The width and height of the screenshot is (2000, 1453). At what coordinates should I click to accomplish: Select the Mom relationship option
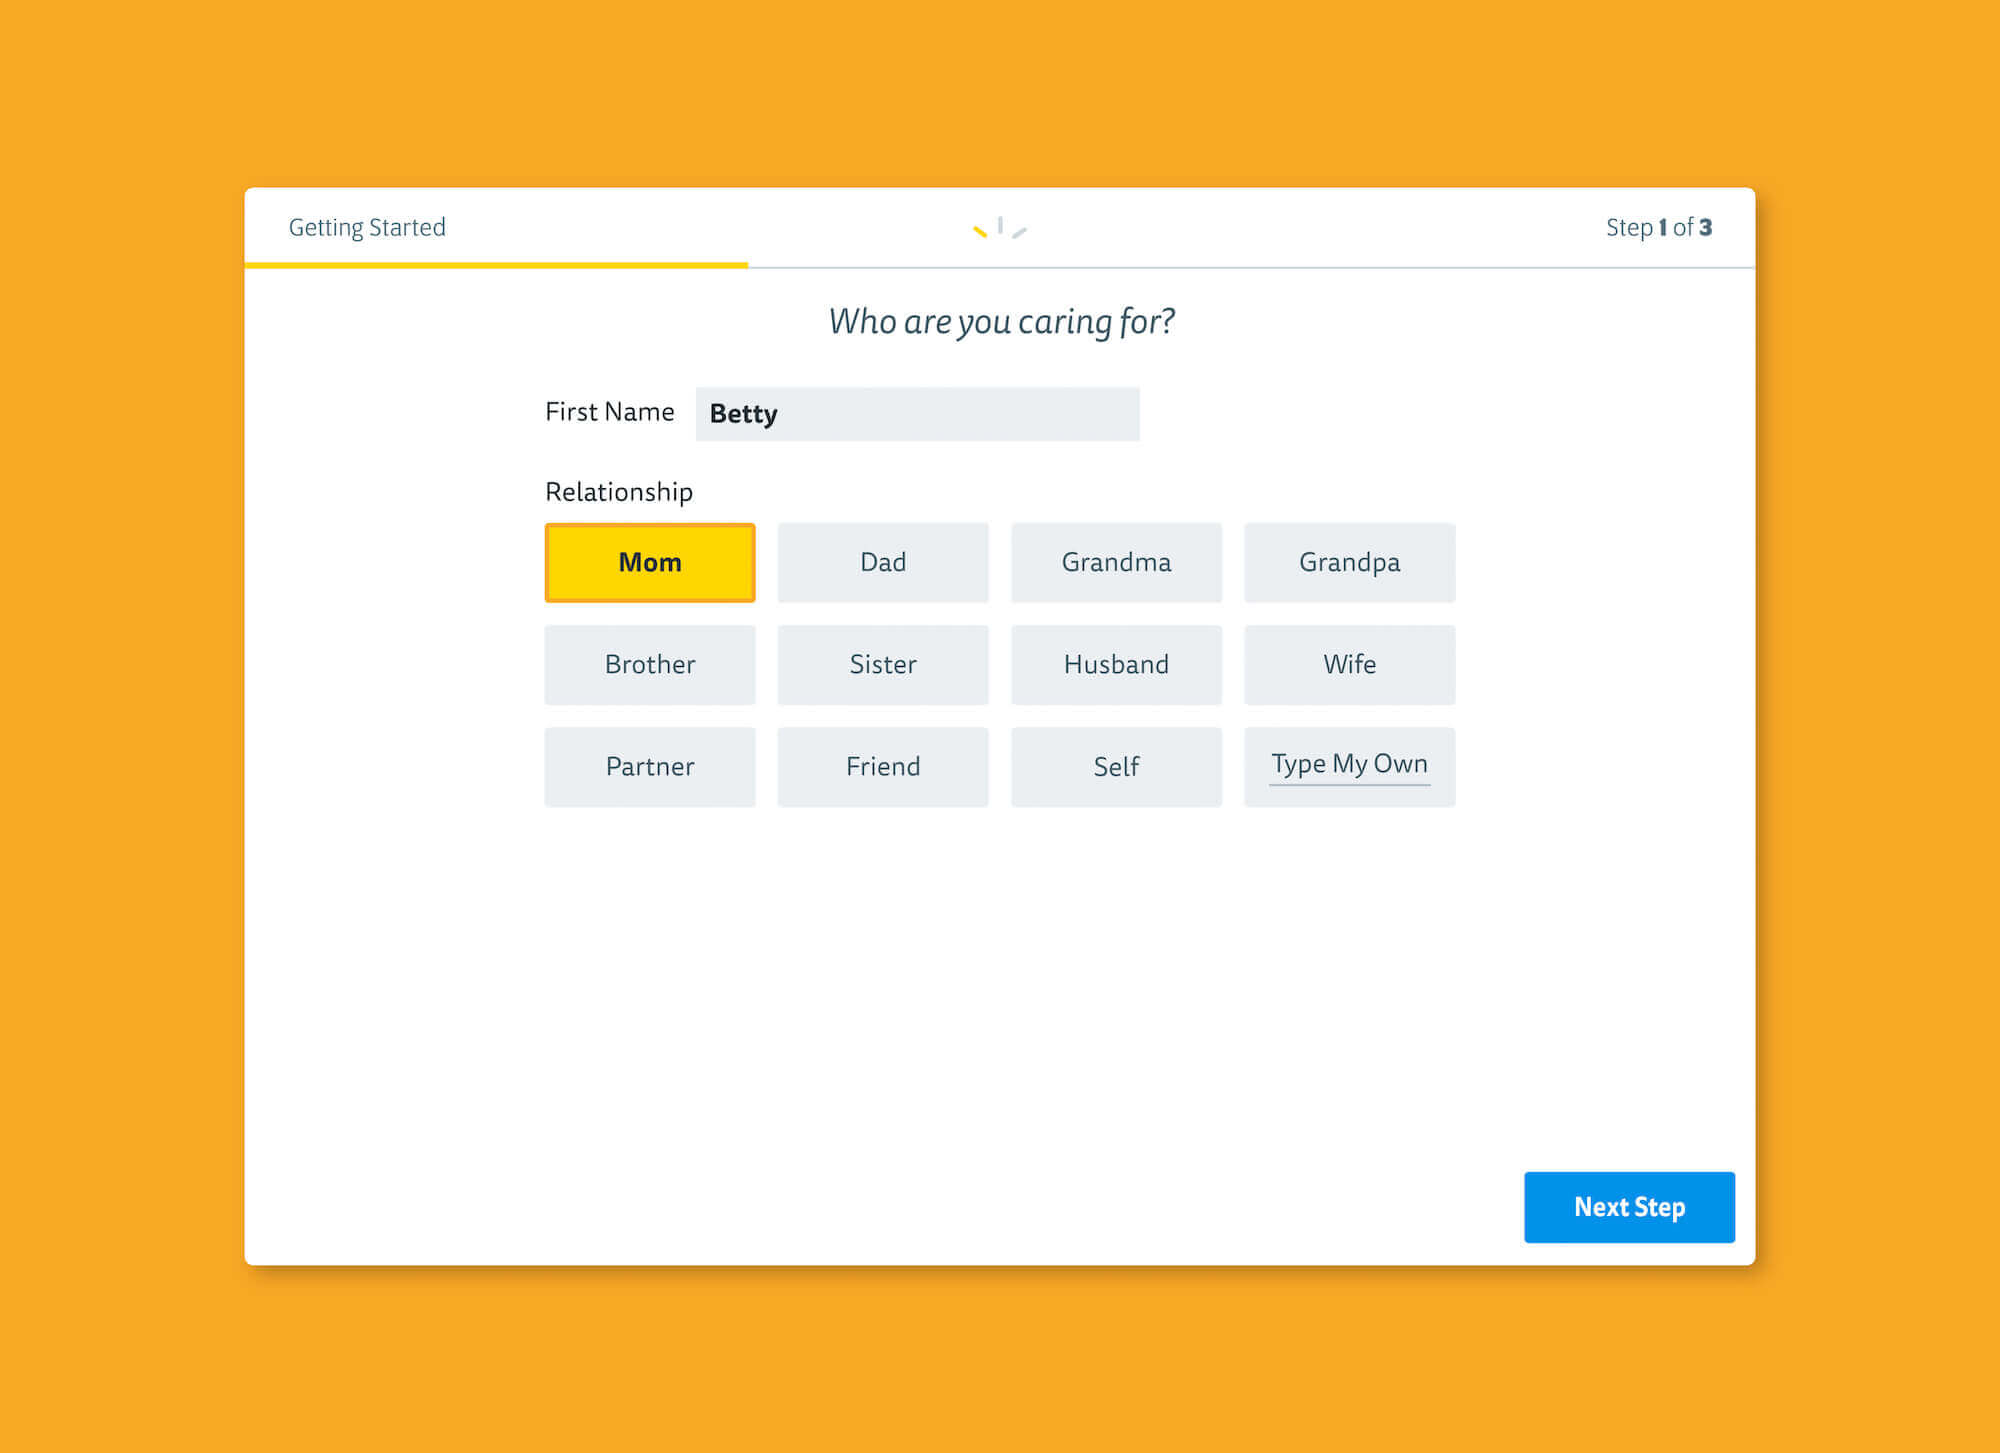click(x=650, y=563)
